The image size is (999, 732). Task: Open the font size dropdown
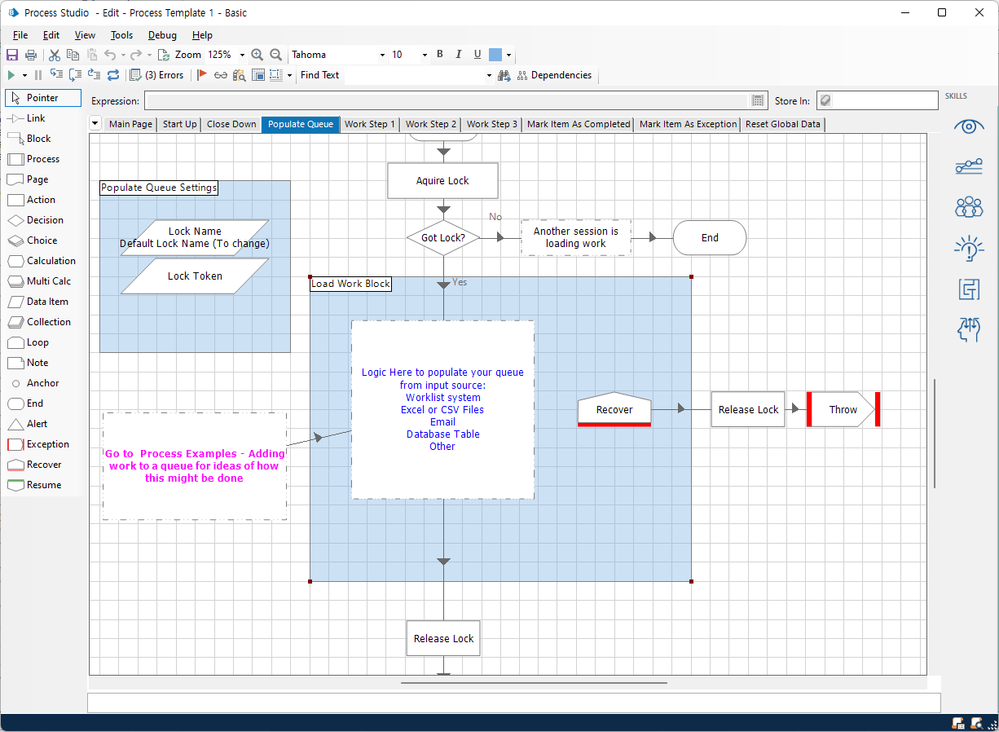tap(424, 55)
